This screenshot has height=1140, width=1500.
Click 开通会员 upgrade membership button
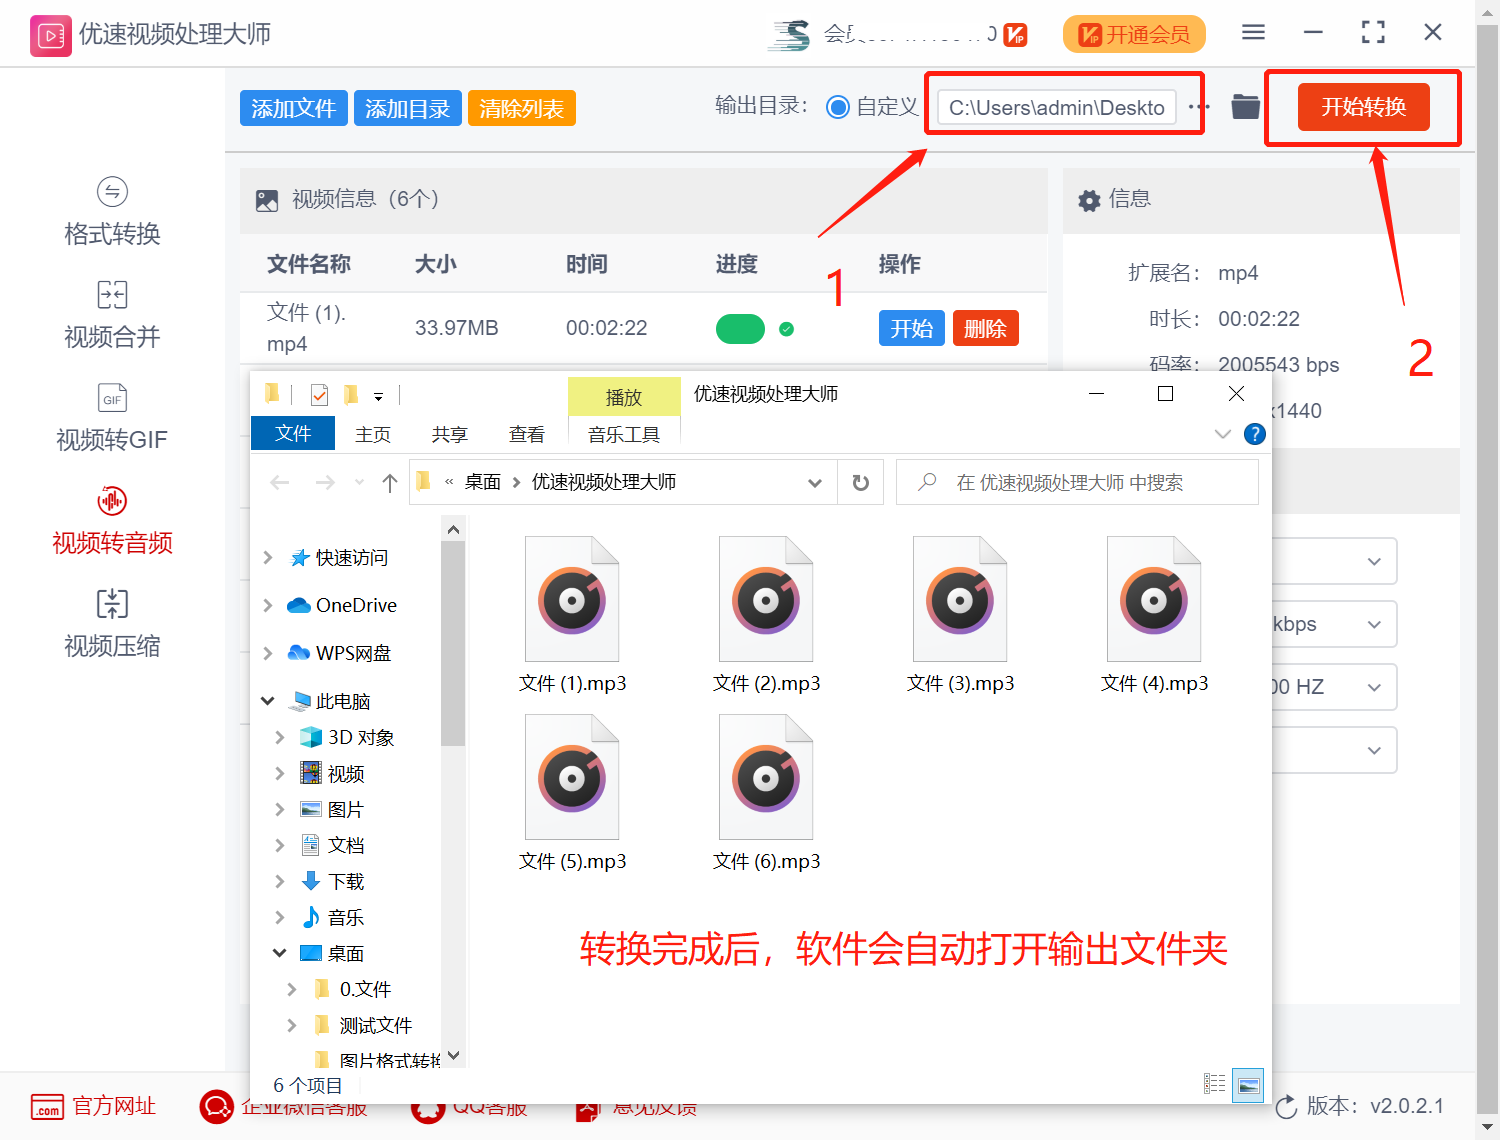(1134, 35)
